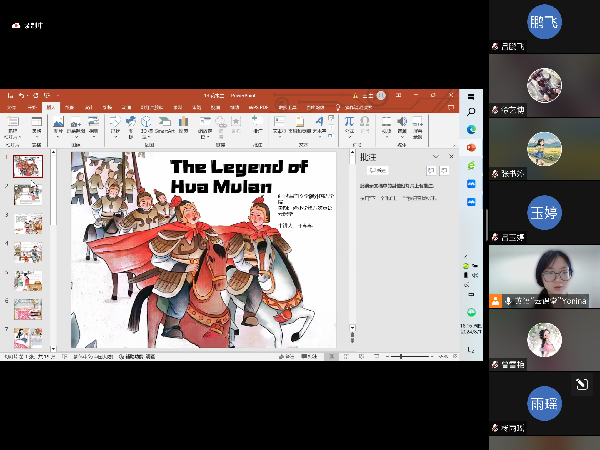Switch to Slide Sorter view
Viewport: 600px width, 450px height.
346,357
